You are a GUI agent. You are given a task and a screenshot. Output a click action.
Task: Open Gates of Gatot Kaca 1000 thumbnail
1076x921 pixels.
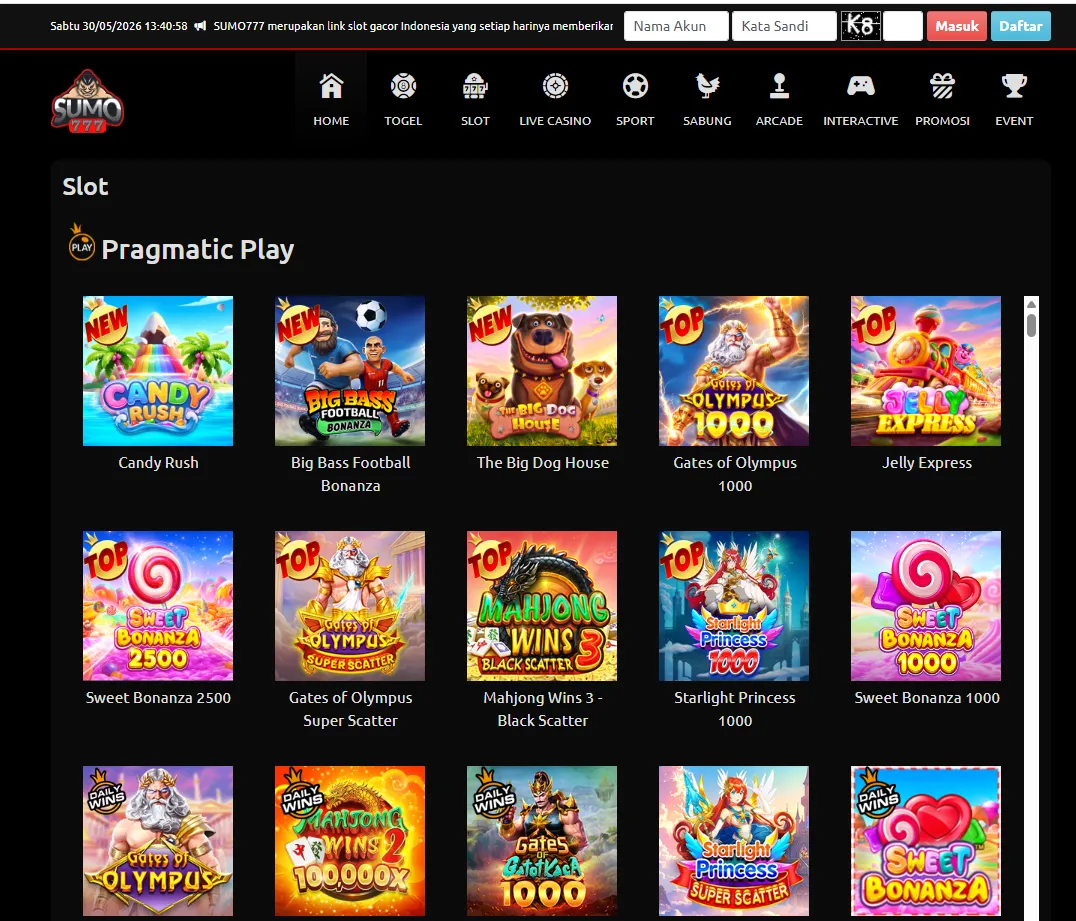click(x=542, y=841)
